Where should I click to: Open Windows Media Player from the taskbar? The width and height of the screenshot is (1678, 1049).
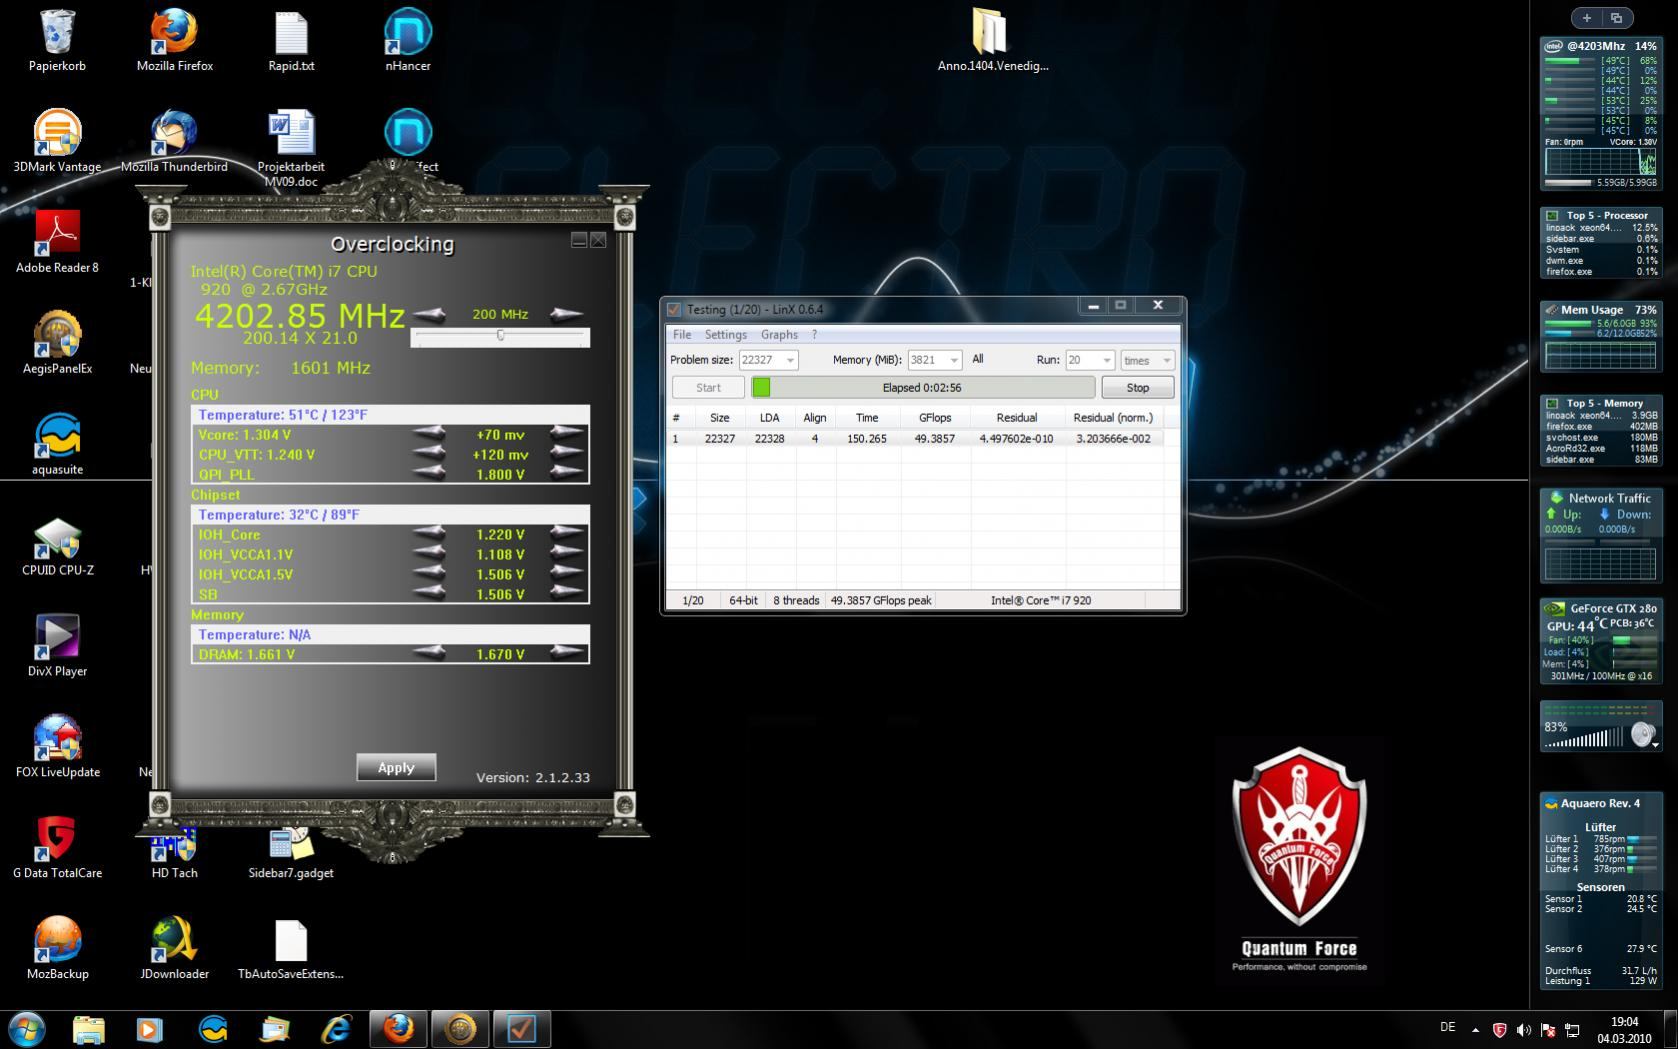(149, 1029)
